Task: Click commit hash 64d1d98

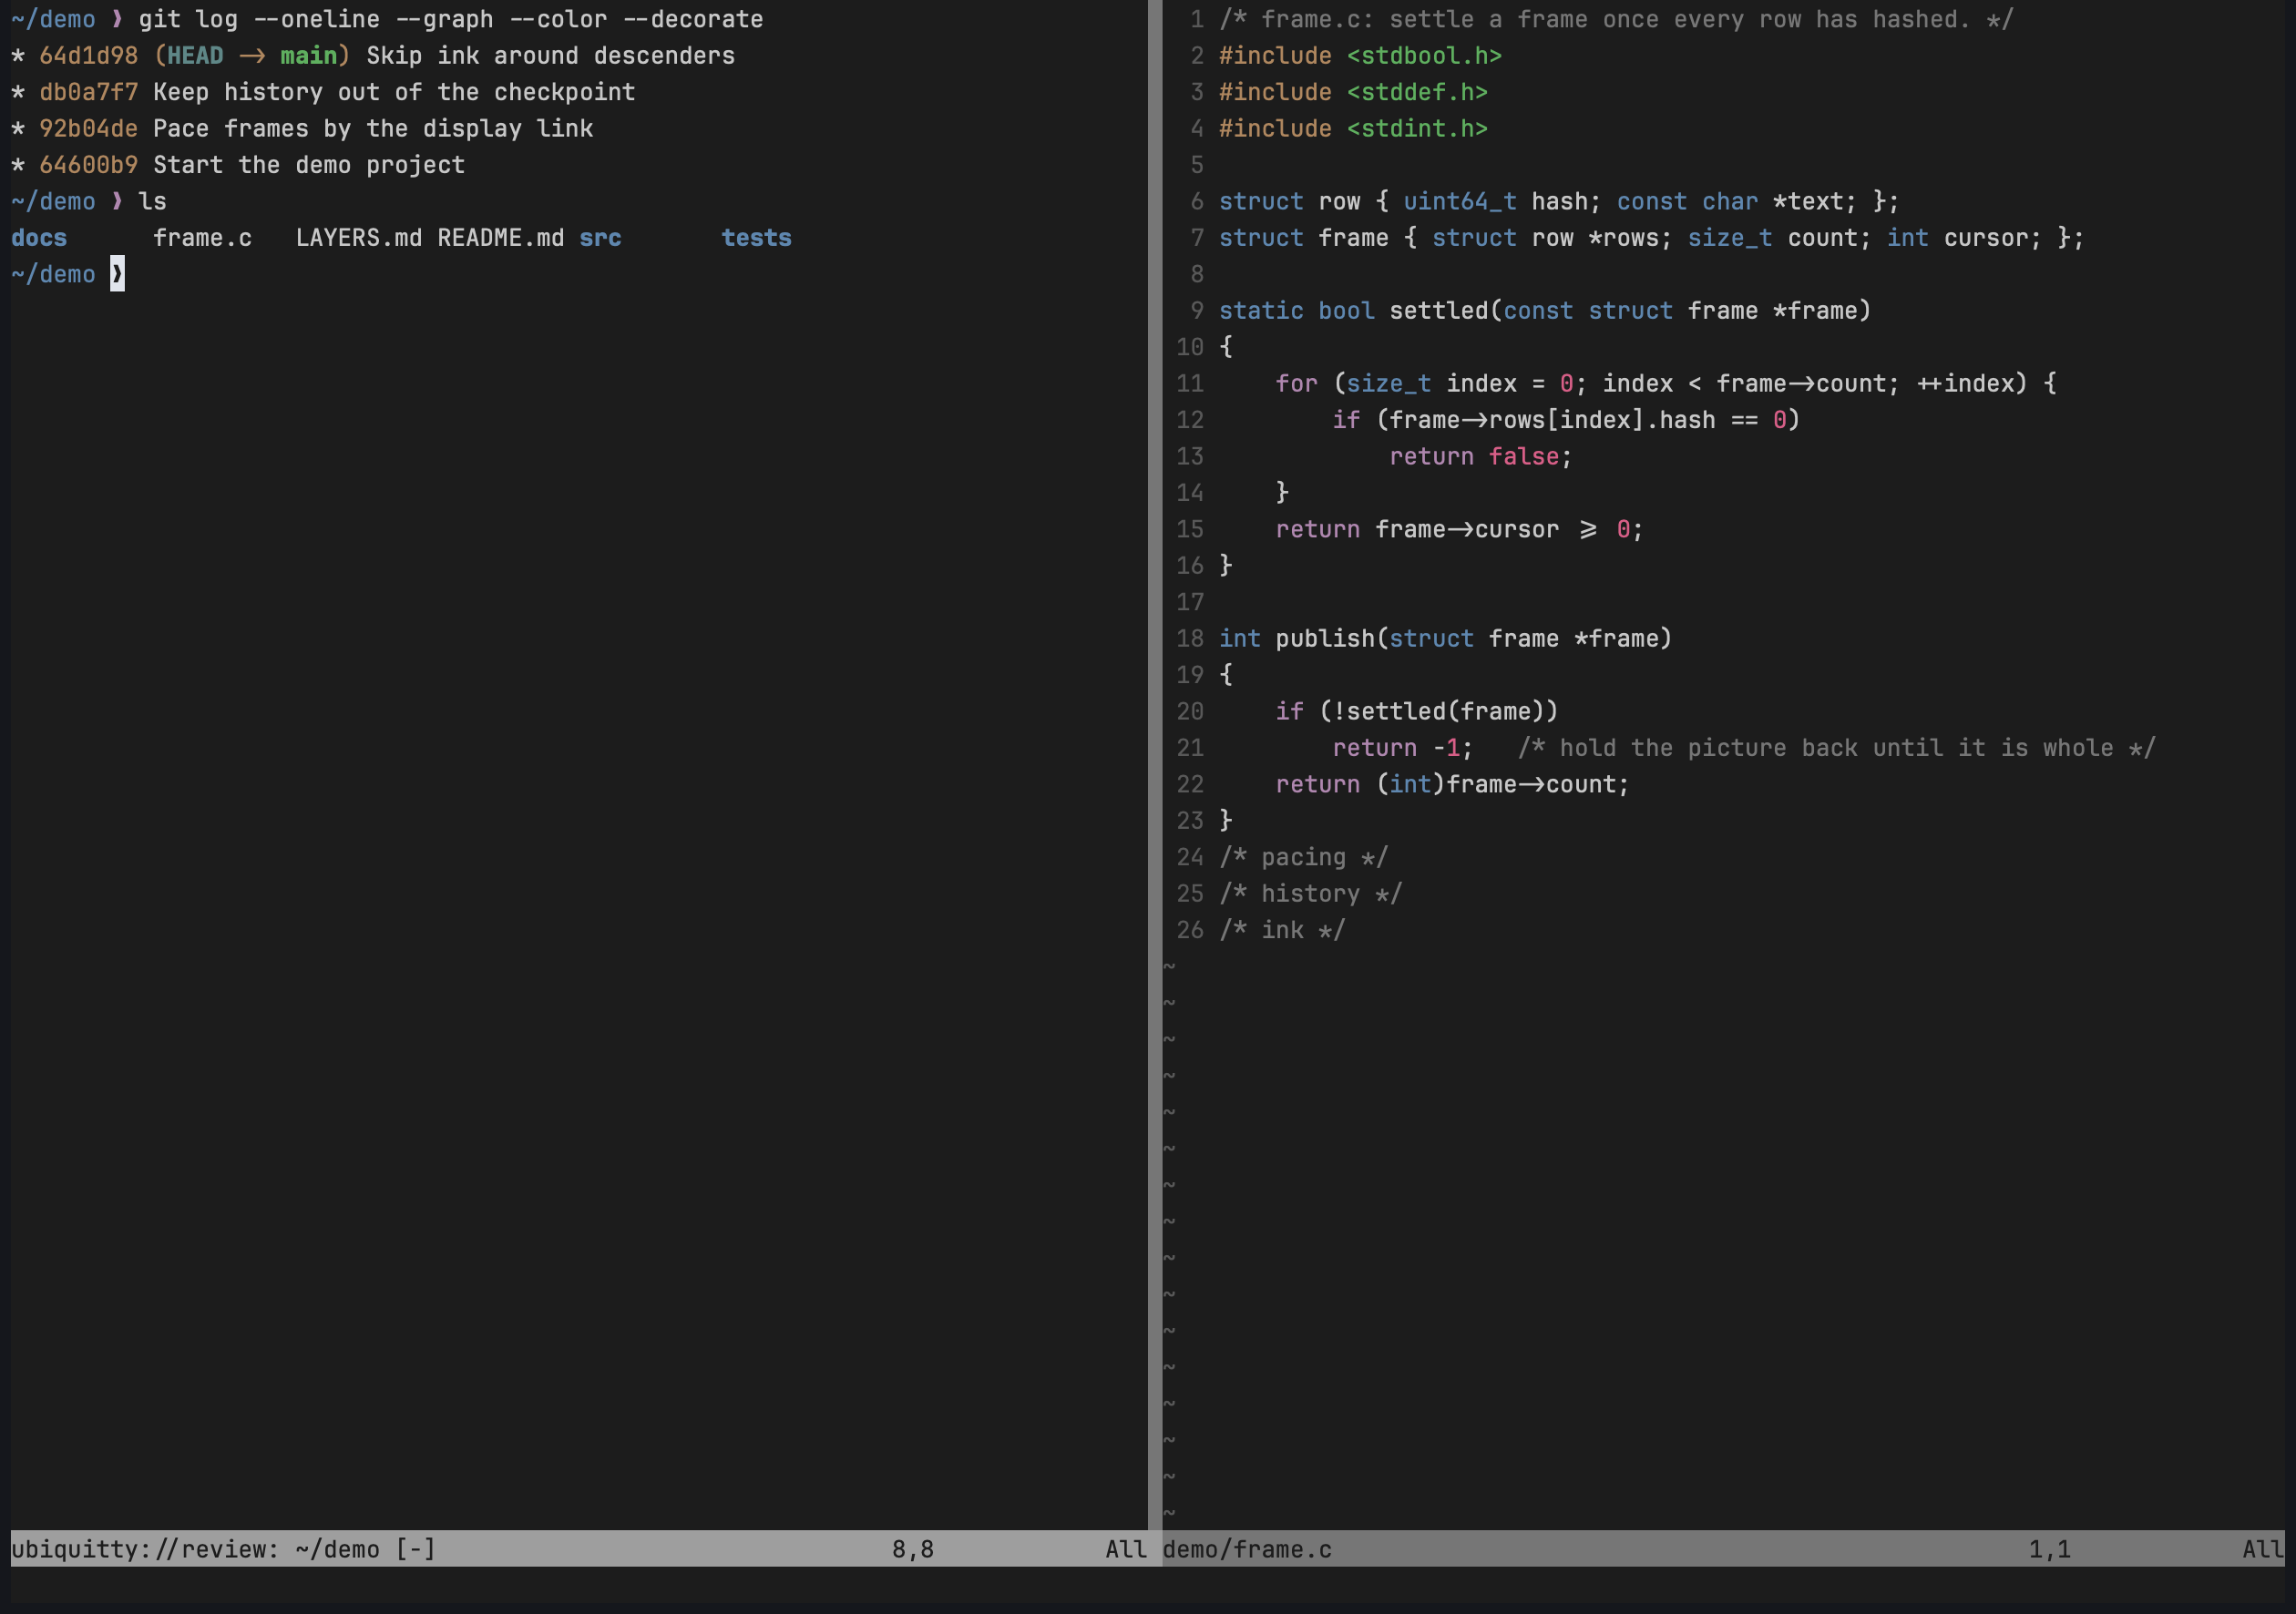Action: 88,56
